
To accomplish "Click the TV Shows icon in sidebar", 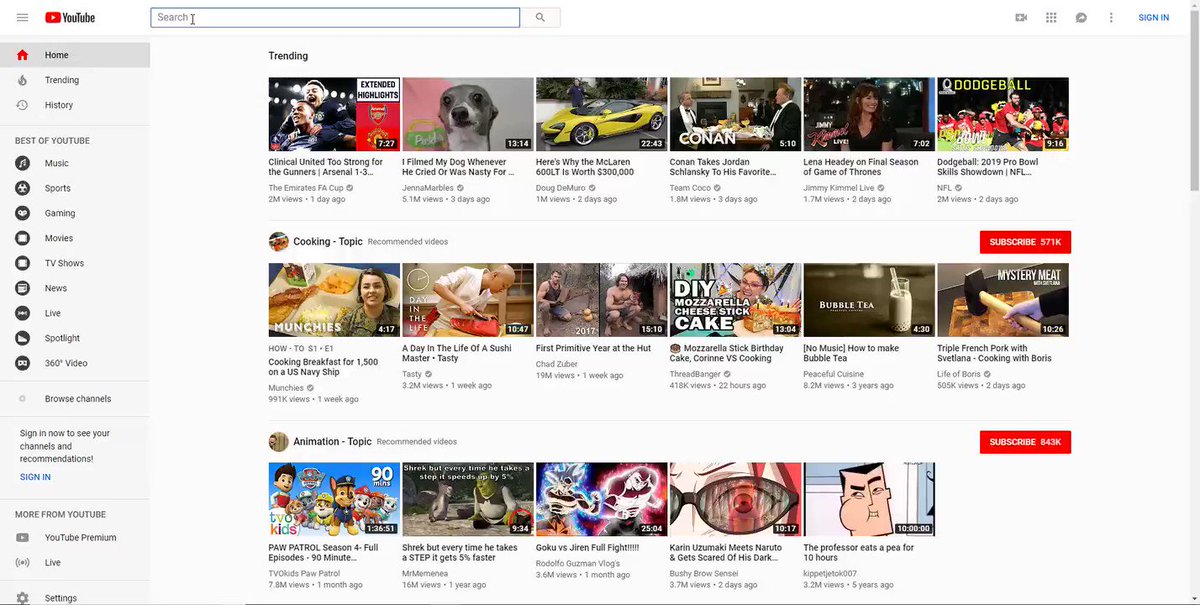I will tap(22, 263).
